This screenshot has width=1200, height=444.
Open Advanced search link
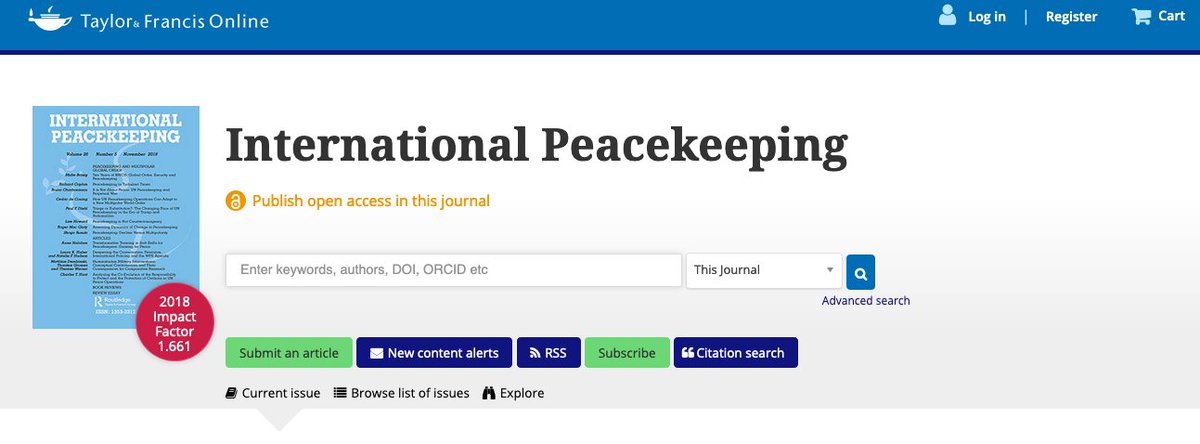866,300
